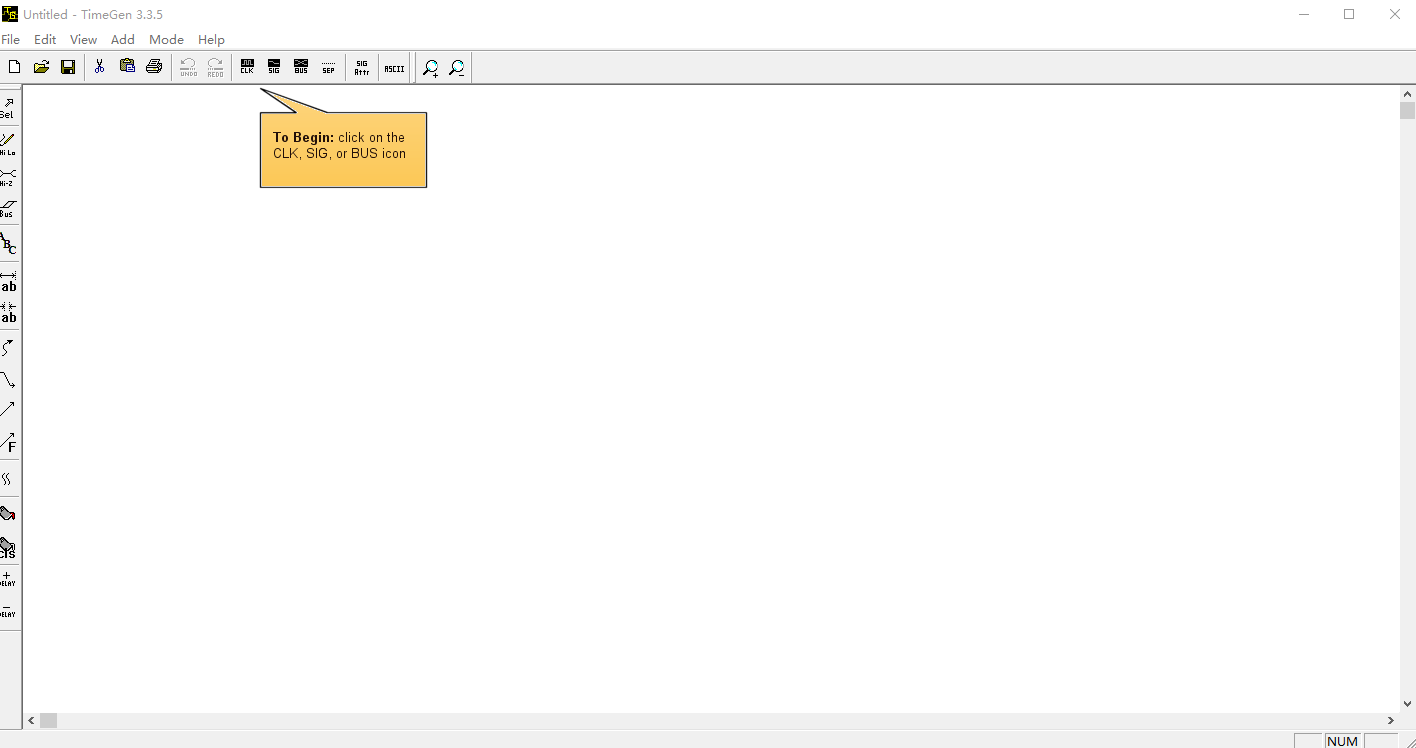Select the Hi Lo edge drawing tool
This screenshot has height=748, width=1416.
point(8,144)
